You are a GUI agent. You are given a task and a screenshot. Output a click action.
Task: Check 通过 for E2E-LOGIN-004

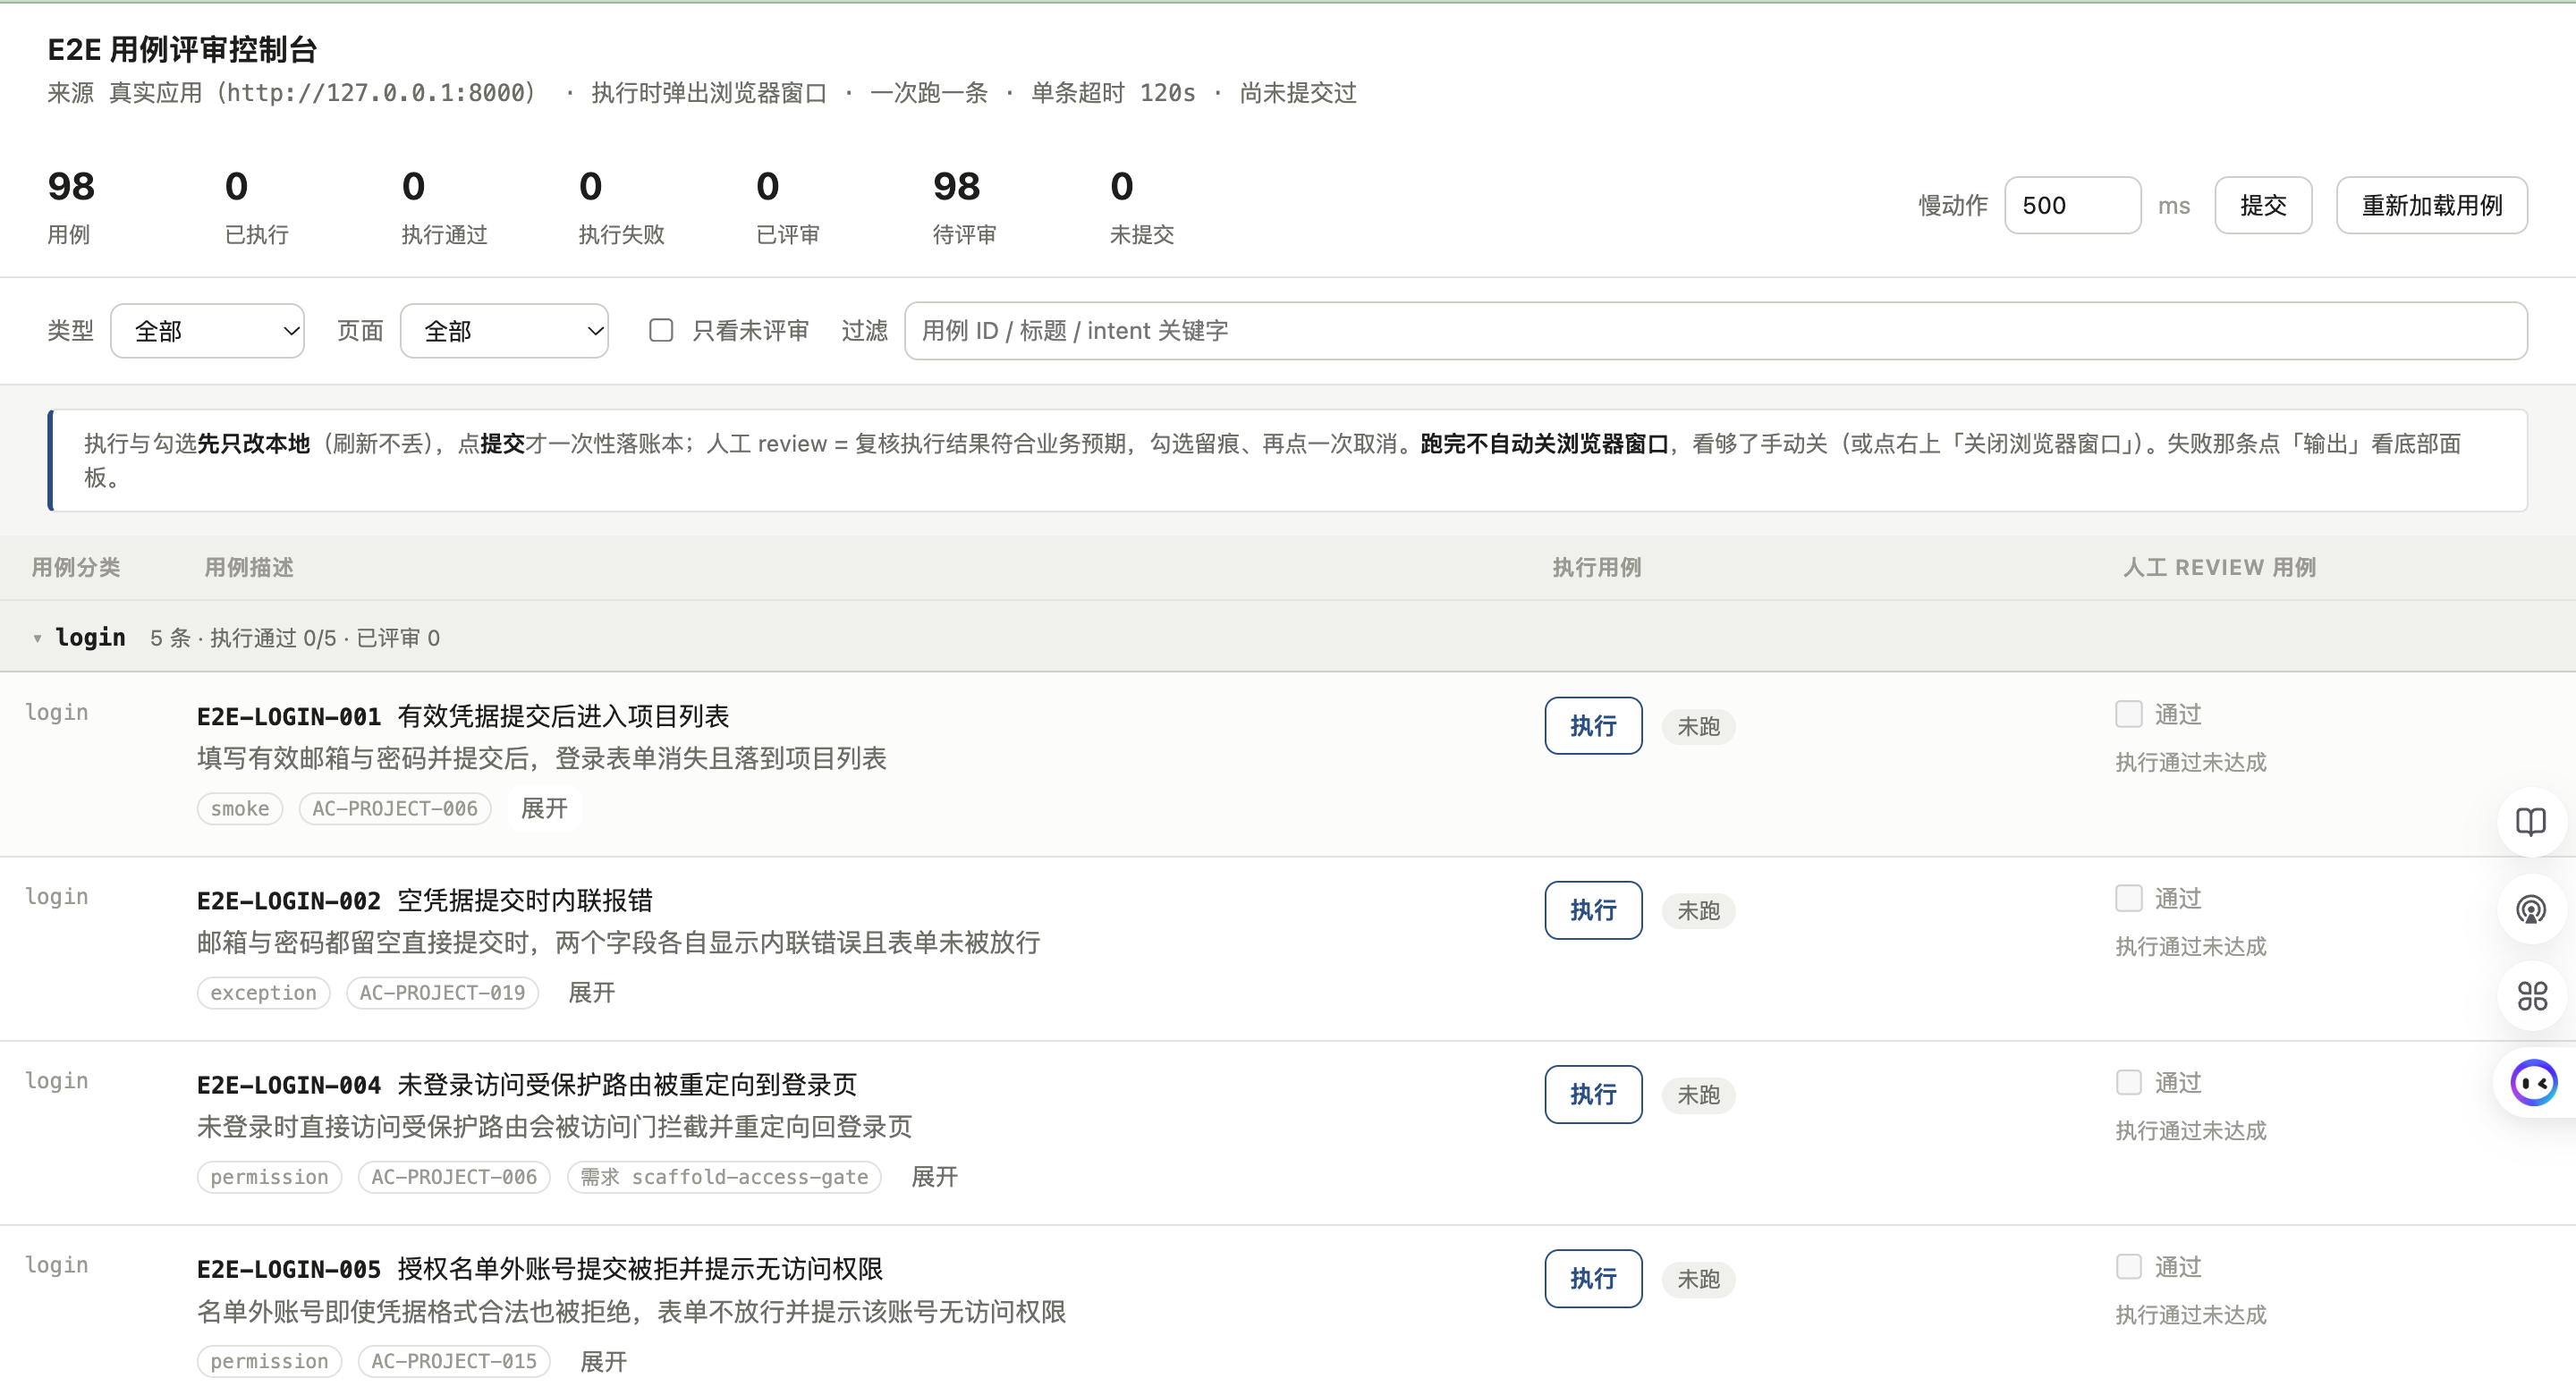[2128, 1082]
